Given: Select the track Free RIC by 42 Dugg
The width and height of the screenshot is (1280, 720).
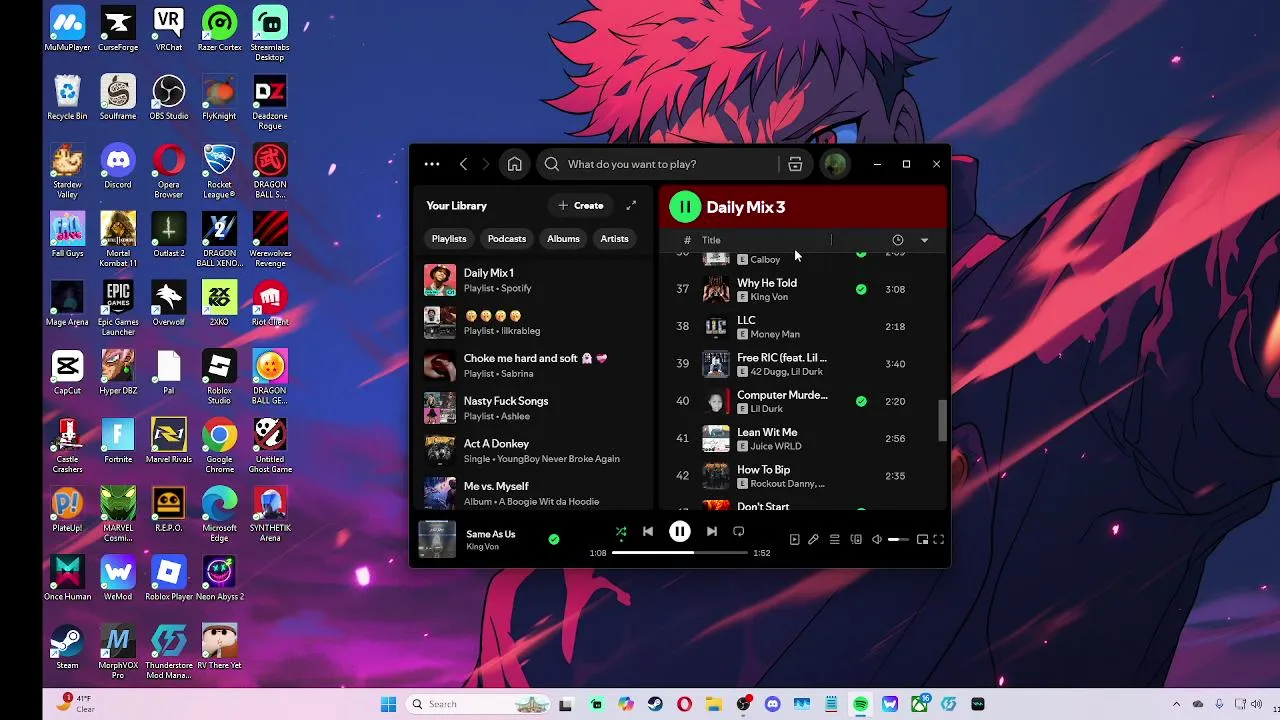Looking at the screenshot, I should (x=800, y=364).
